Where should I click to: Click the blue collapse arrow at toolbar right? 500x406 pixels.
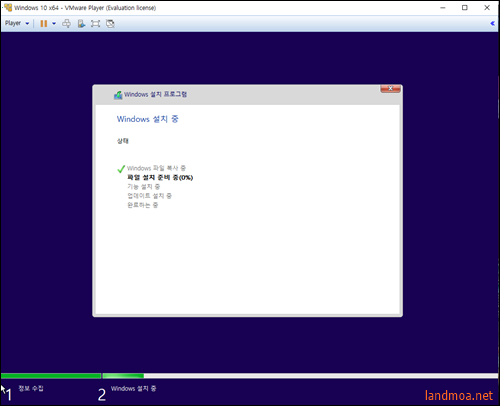pyautogui.click(x=492, y=23)
